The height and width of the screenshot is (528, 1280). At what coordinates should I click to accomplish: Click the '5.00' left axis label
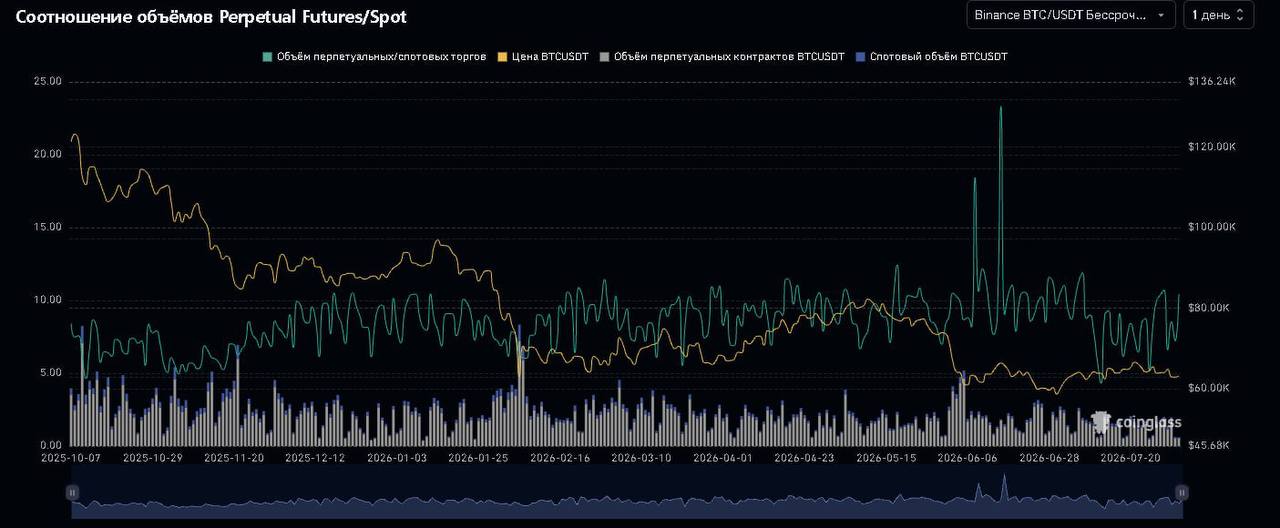tap(51, 373)
